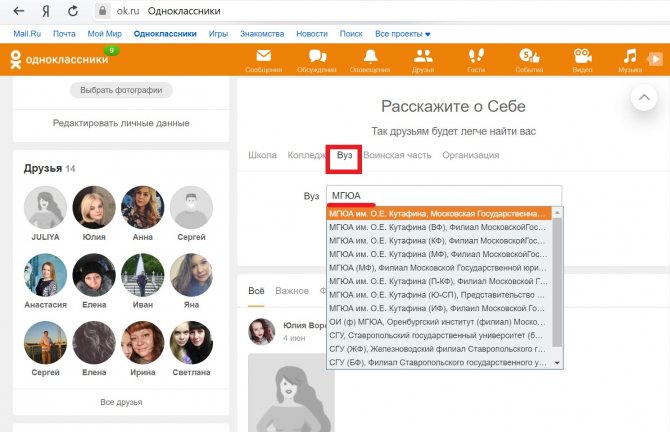
Task: Open События thumbs-up icon
Action: click(x=529, y=56)
